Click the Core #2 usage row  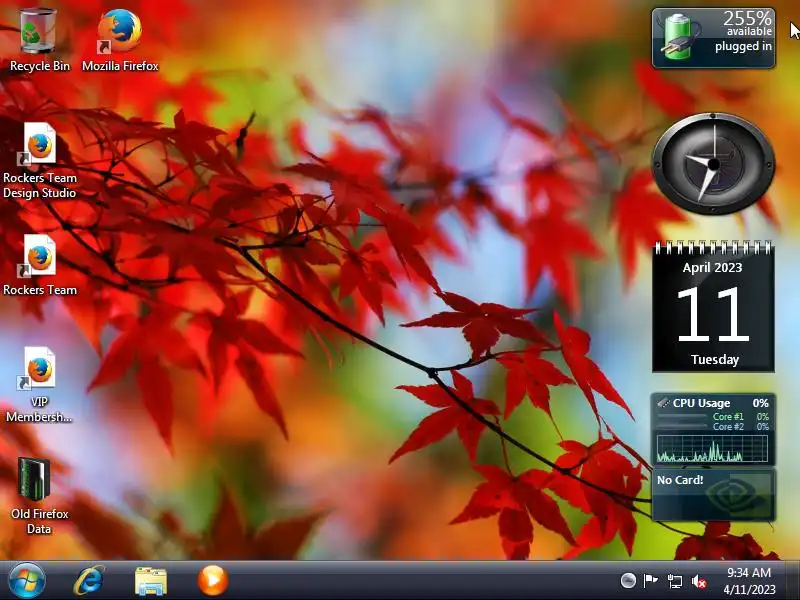coord(713,427)
